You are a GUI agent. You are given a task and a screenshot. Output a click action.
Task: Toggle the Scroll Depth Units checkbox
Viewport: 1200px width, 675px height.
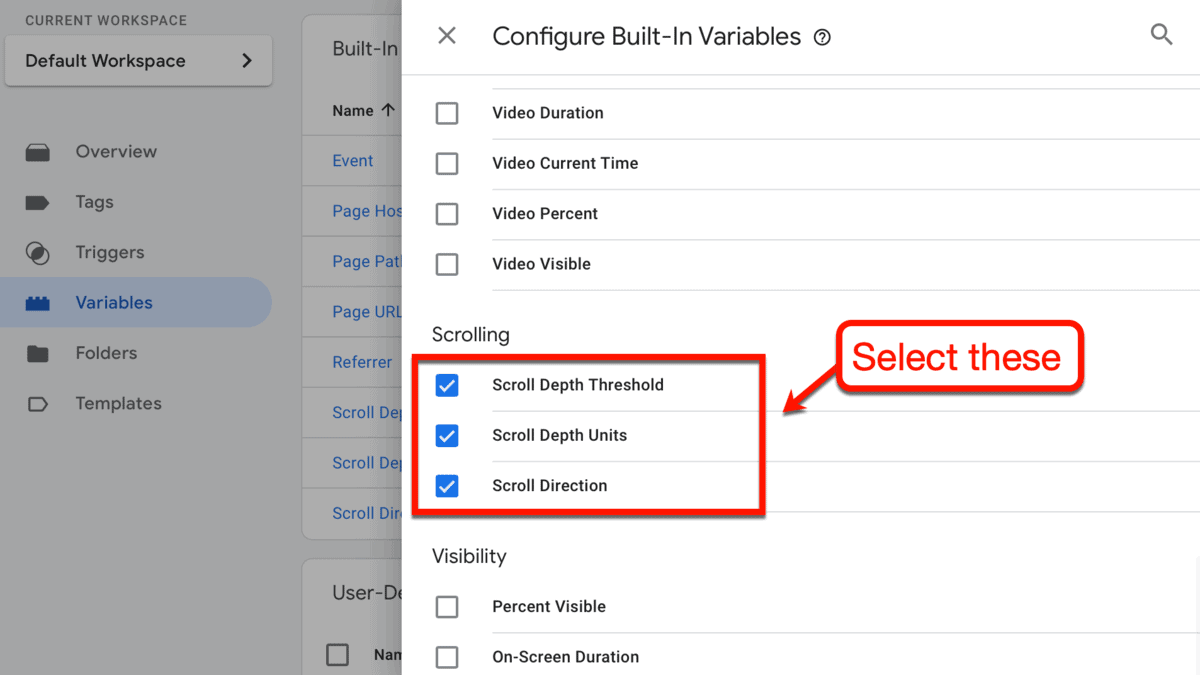pyautogui.click(x=447, y=436)
